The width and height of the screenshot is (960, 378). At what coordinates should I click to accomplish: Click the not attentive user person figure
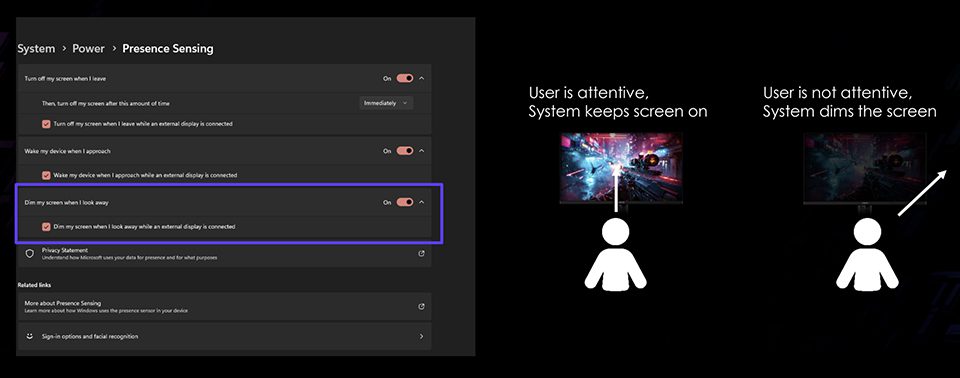point(868,254)
